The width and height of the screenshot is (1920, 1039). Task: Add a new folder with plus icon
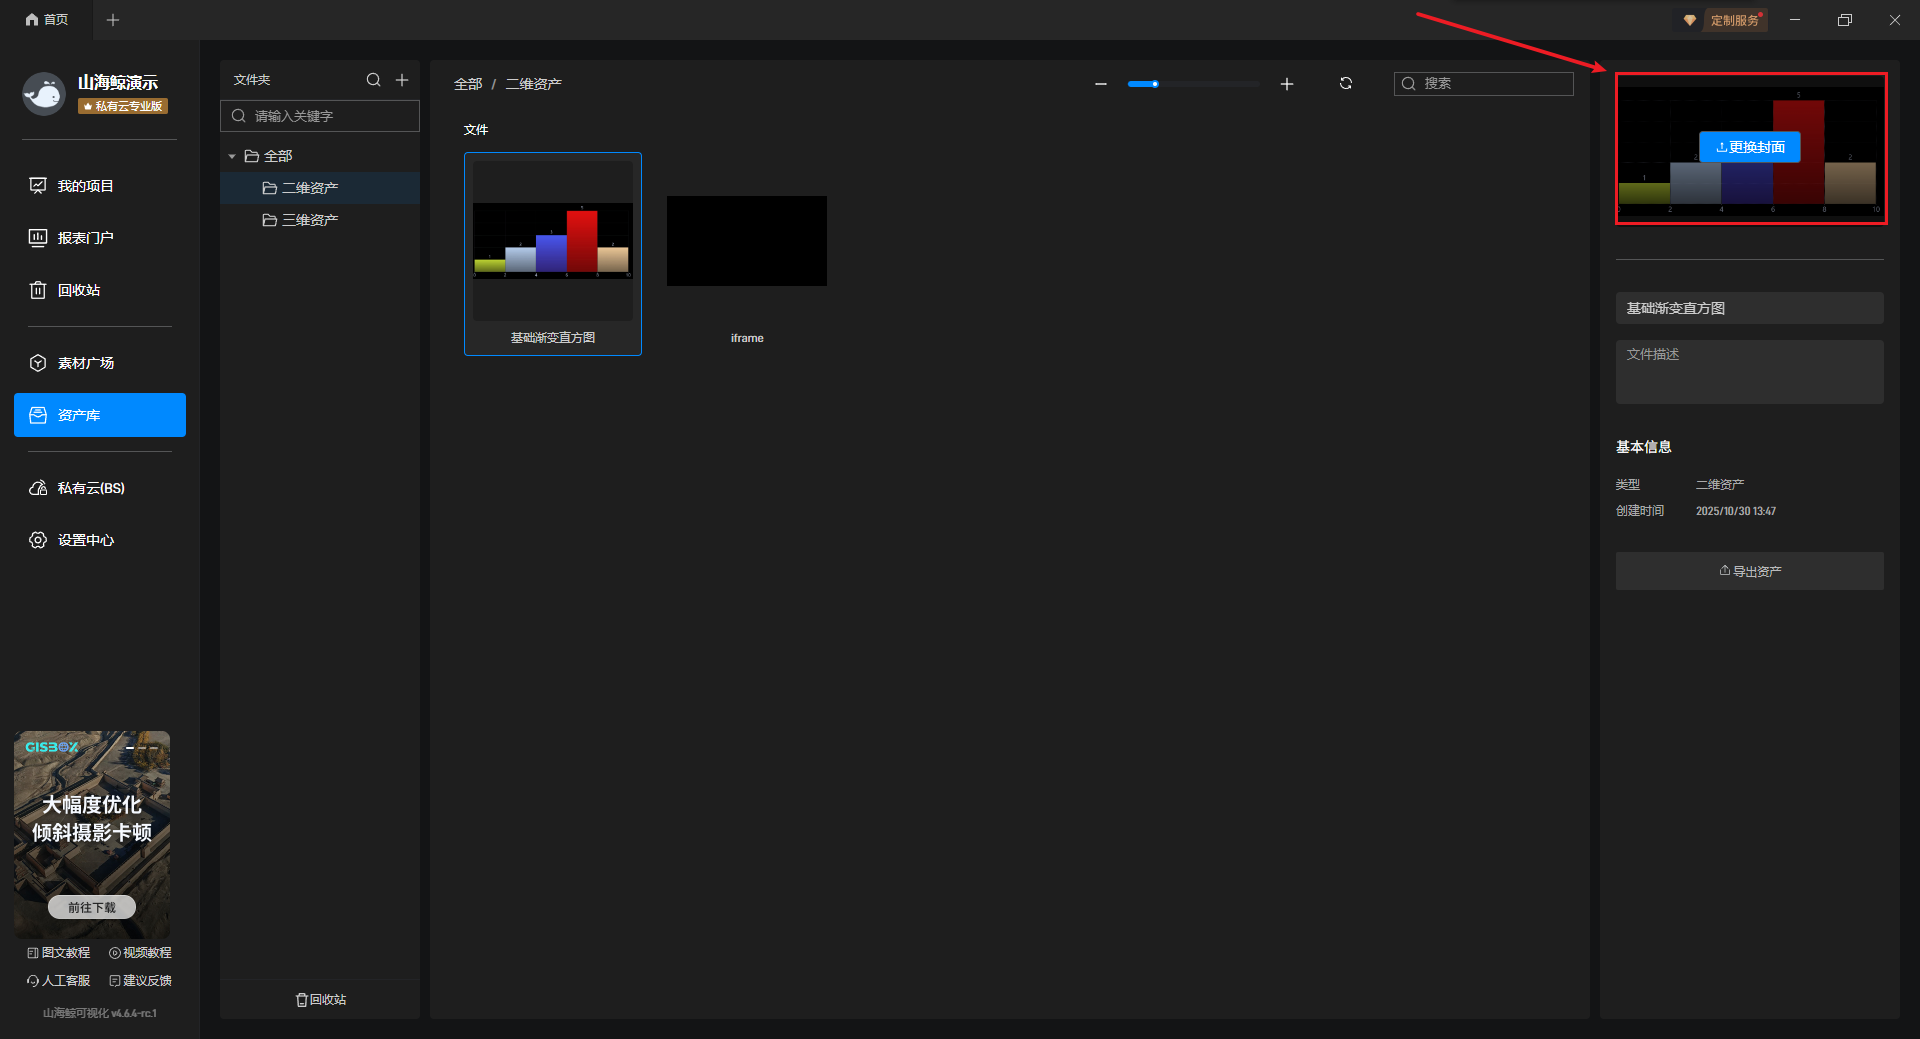402,80
